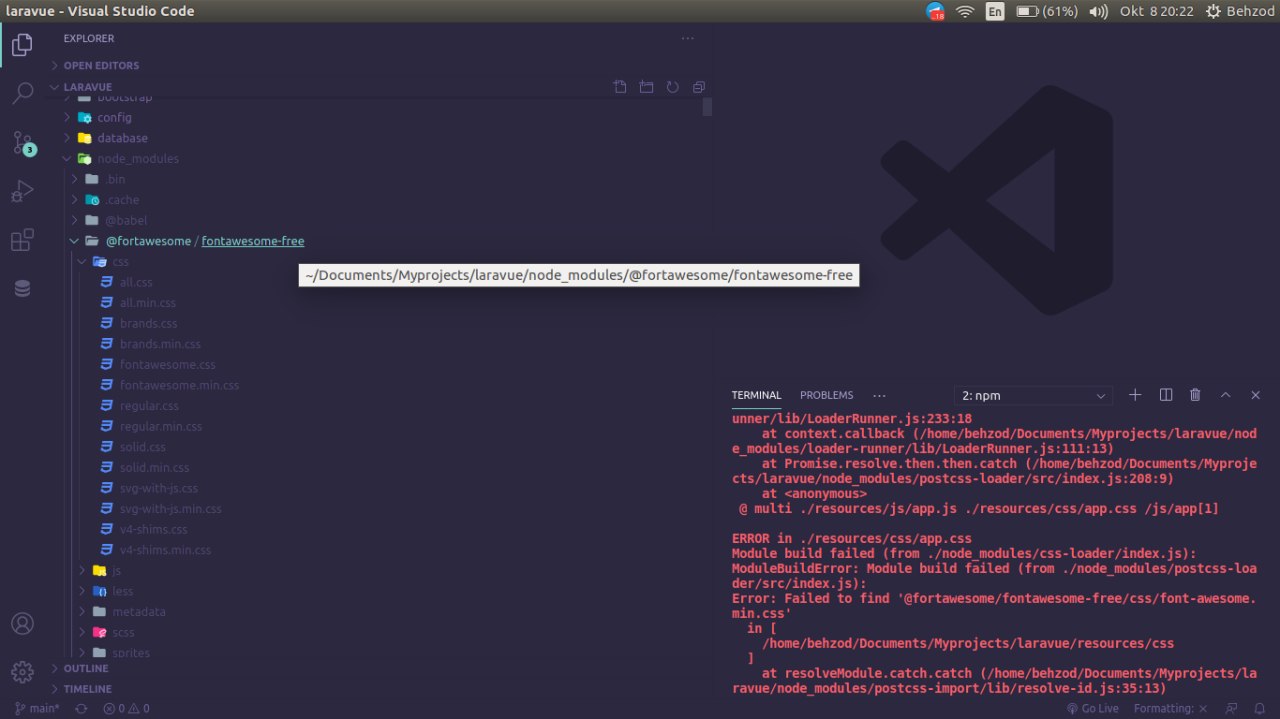Viewport: 1280px width, 719px height.
Task: Open the fontawesome.css file
Action: (167, 365)
